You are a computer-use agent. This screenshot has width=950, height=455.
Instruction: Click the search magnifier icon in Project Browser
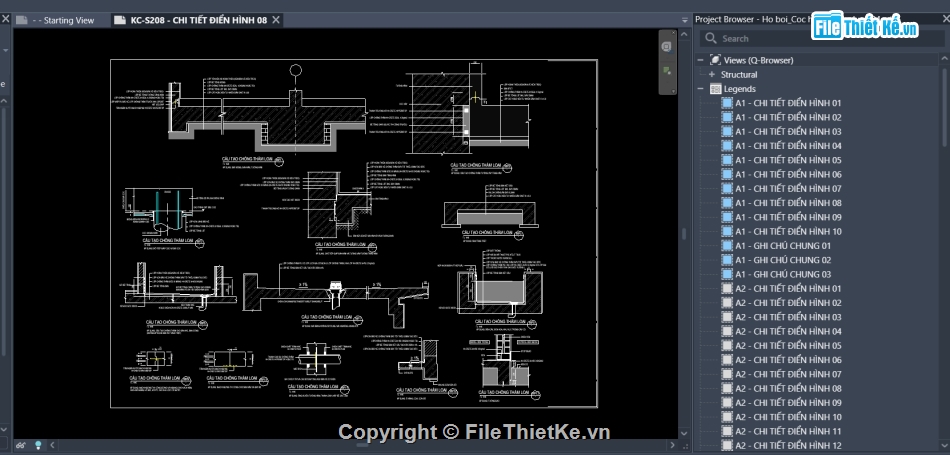tap(710, 38)
